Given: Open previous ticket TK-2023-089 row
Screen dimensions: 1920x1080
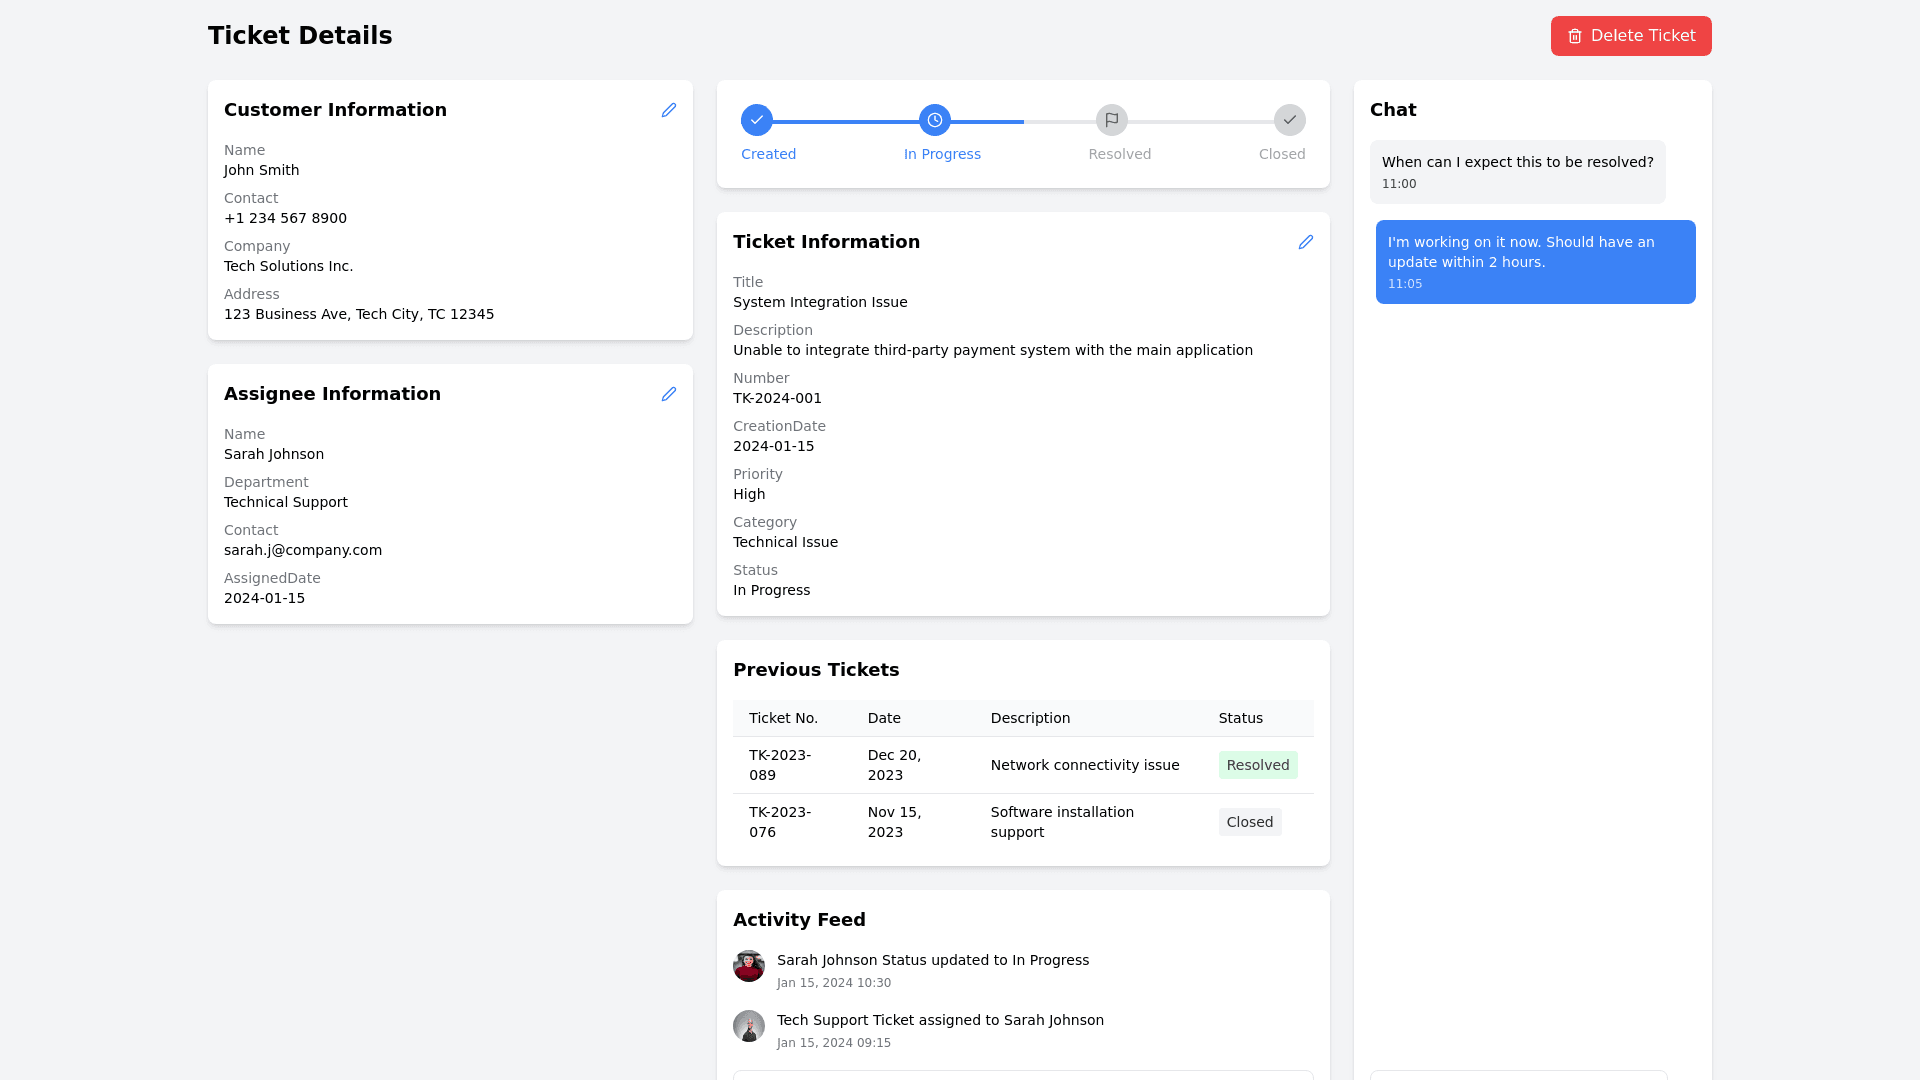Looking at the screenshot, I should pyautogui.click(x=780, y=765).
